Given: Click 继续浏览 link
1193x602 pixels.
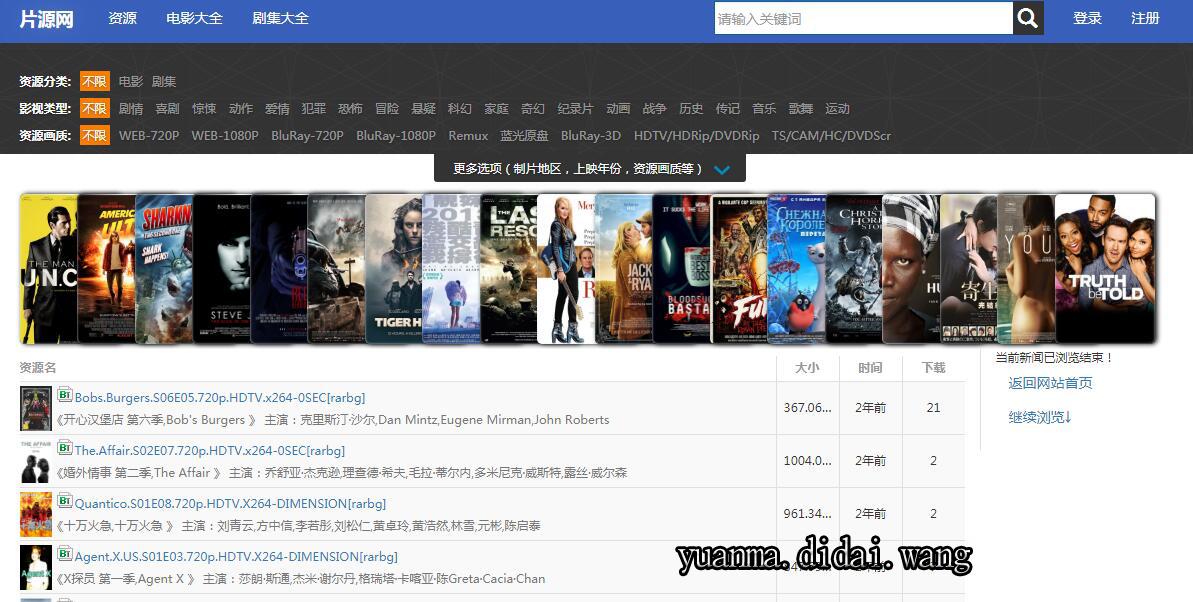Looking at the screenshot, I should [x=1039, y=417].
